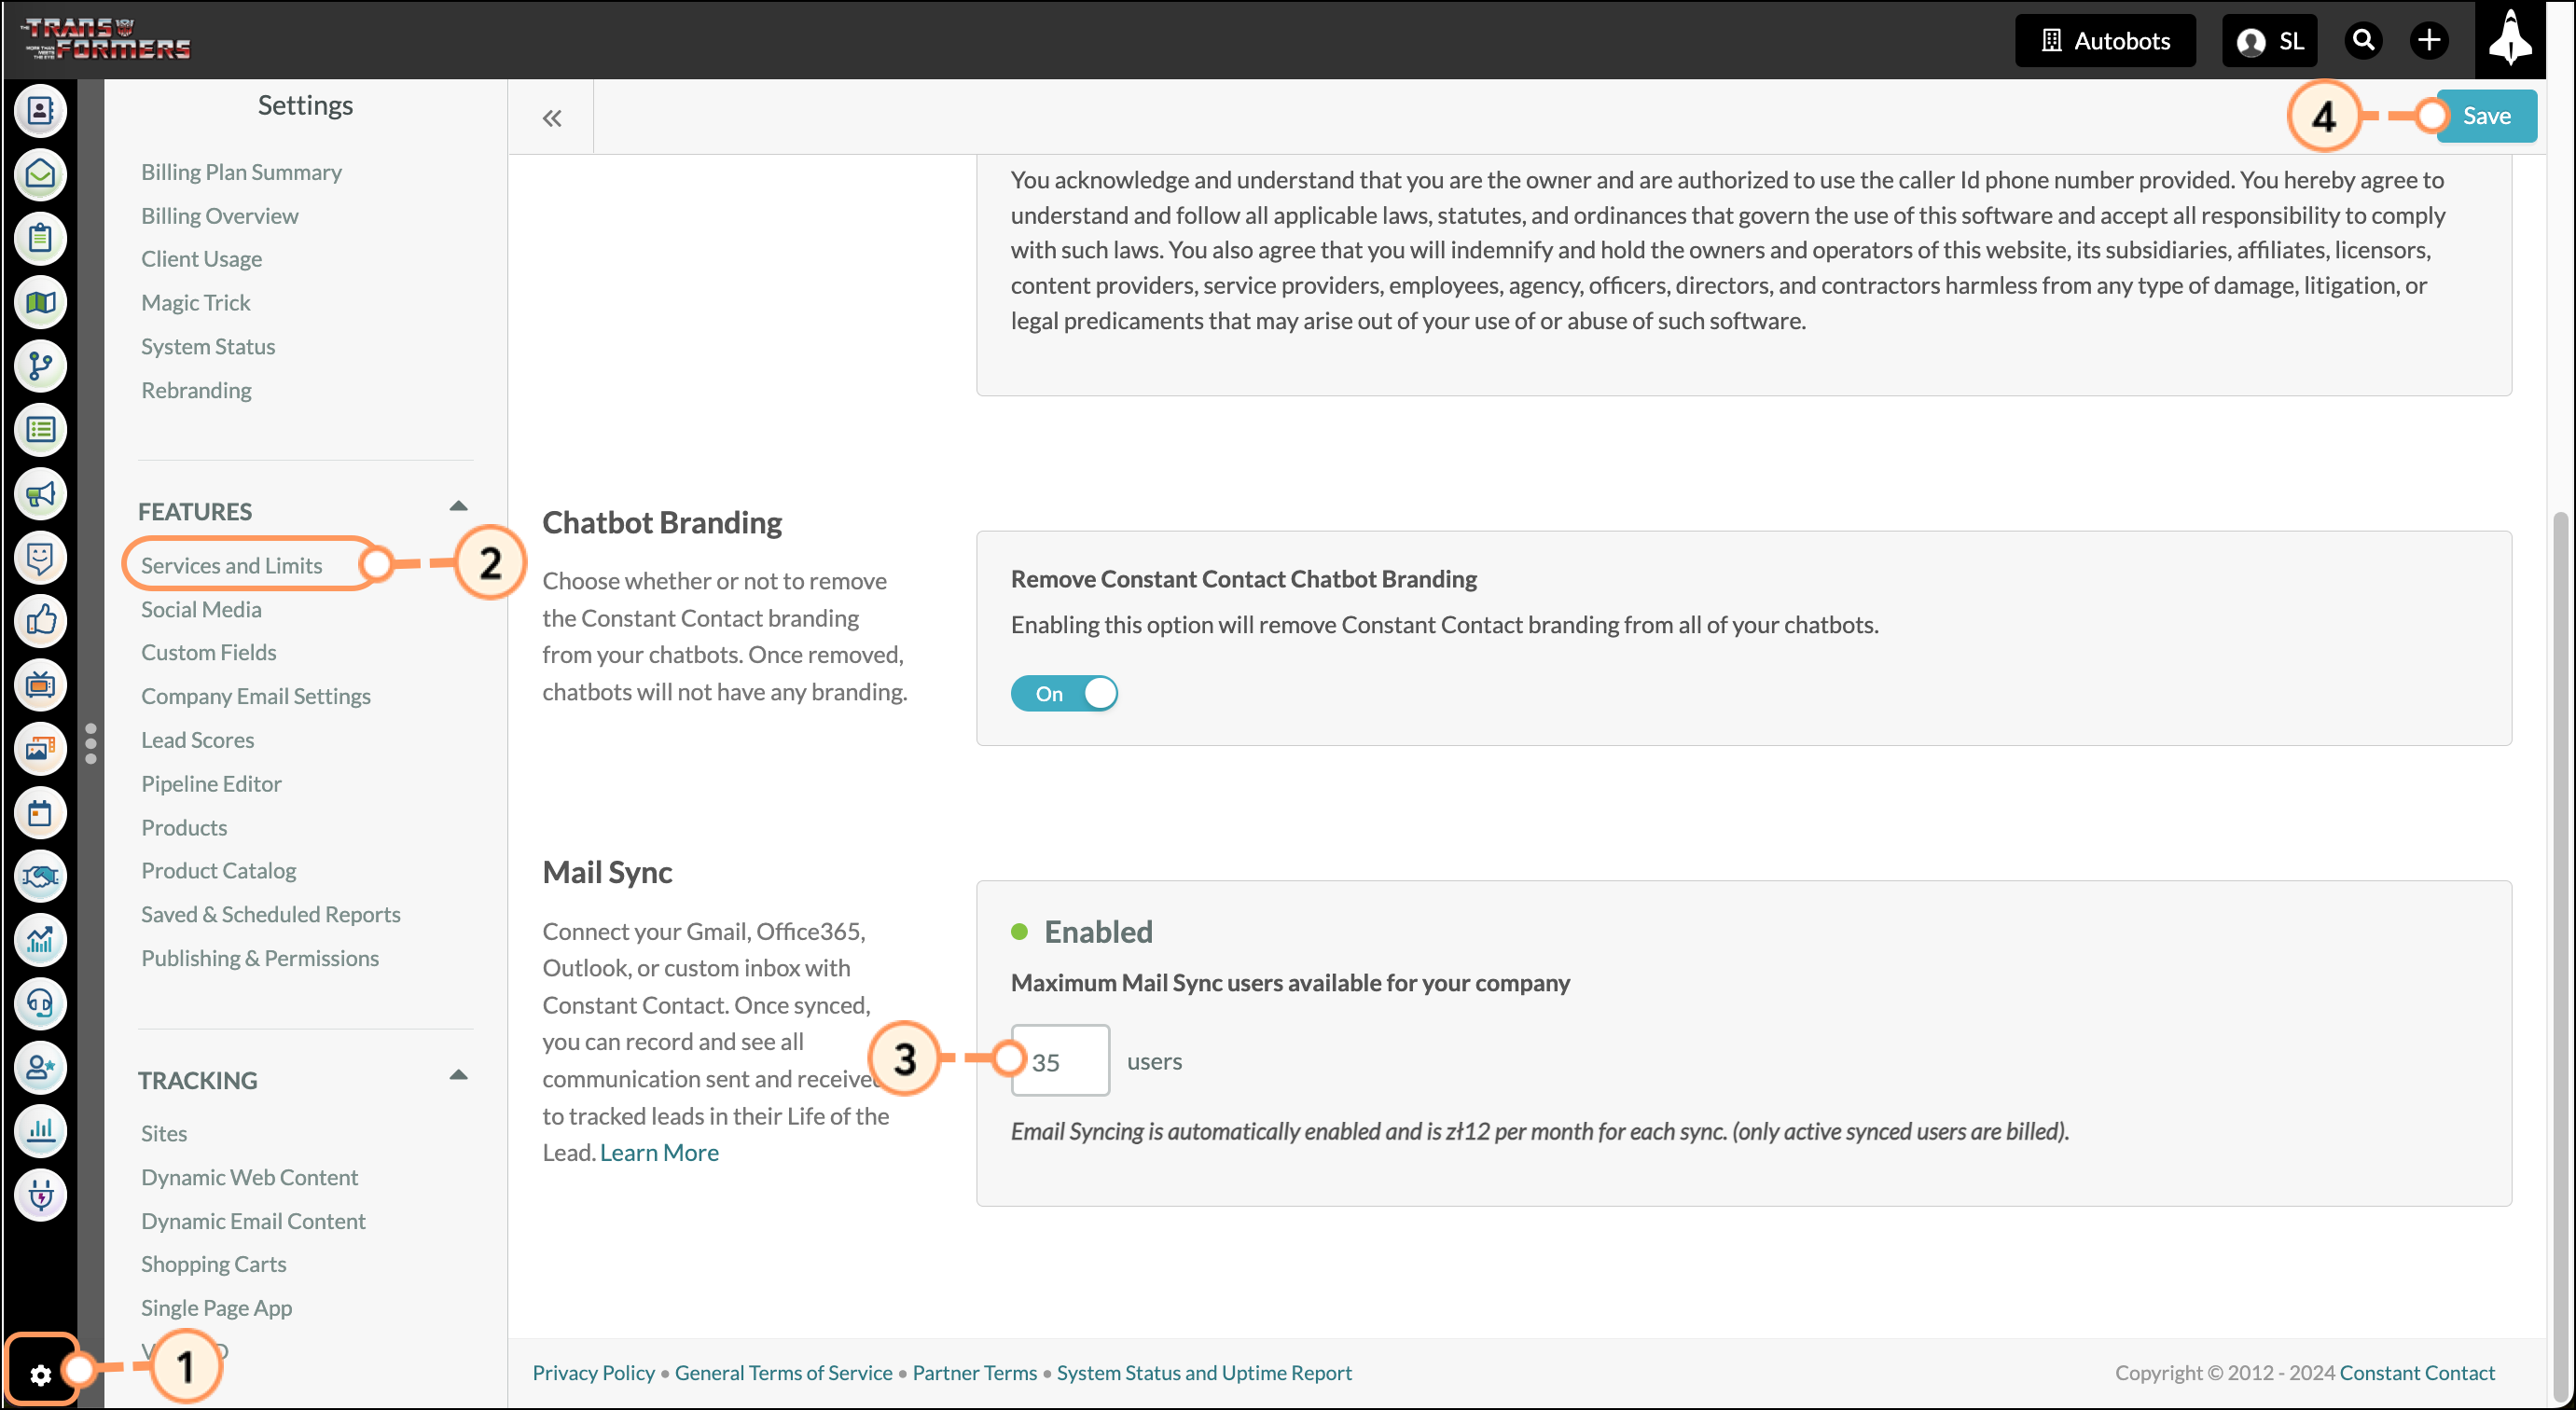Open the calendar icon in sidebar
The width and height of the screenshot is (2576, 1410).
(40, 813)
